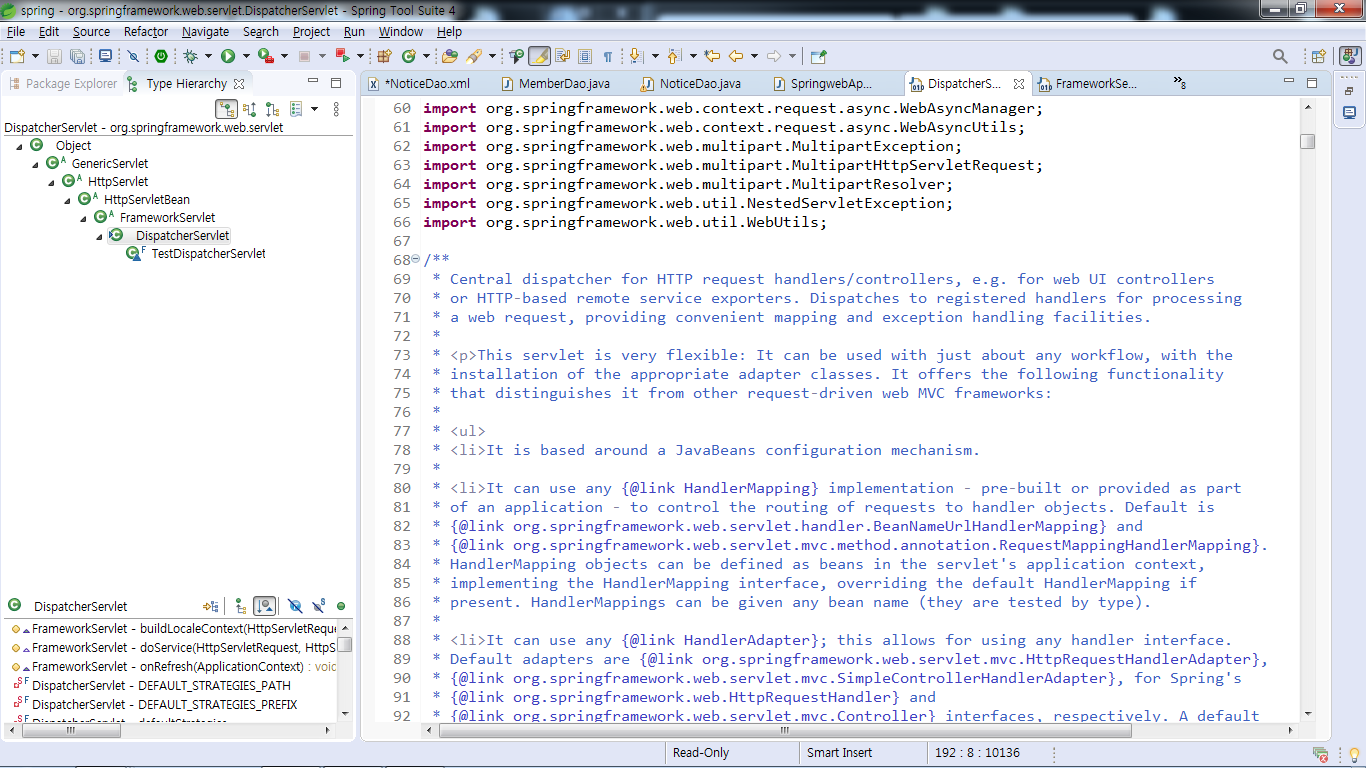Screen dimensions: 1366x768
Task: Select TestDispatcherServlet in hierarchy tree
Action: pos(208,254)
